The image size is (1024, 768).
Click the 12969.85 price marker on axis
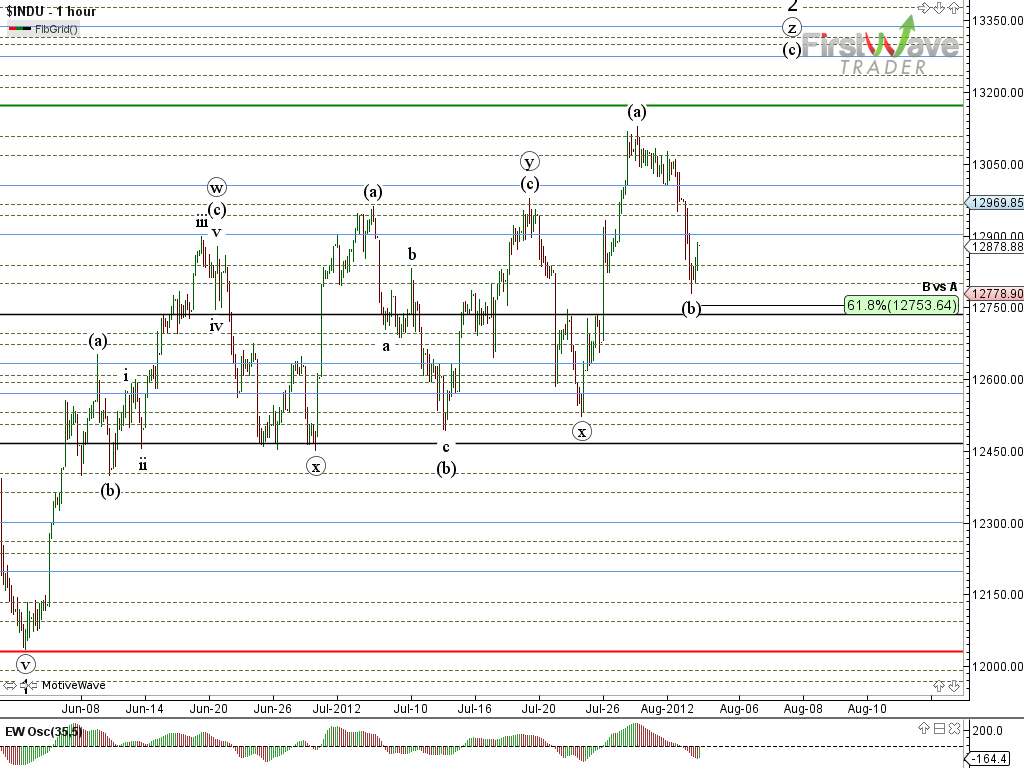(x=996, y=202)
